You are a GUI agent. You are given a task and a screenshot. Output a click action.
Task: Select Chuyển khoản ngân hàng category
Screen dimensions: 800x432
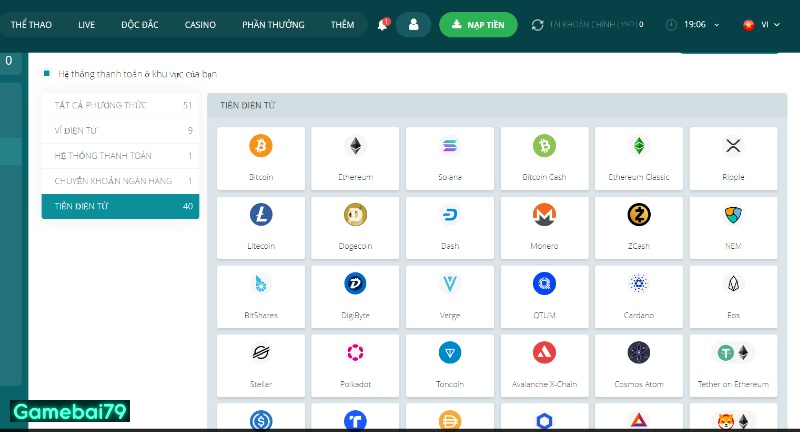pyautogui.click(x=120, y=181)
